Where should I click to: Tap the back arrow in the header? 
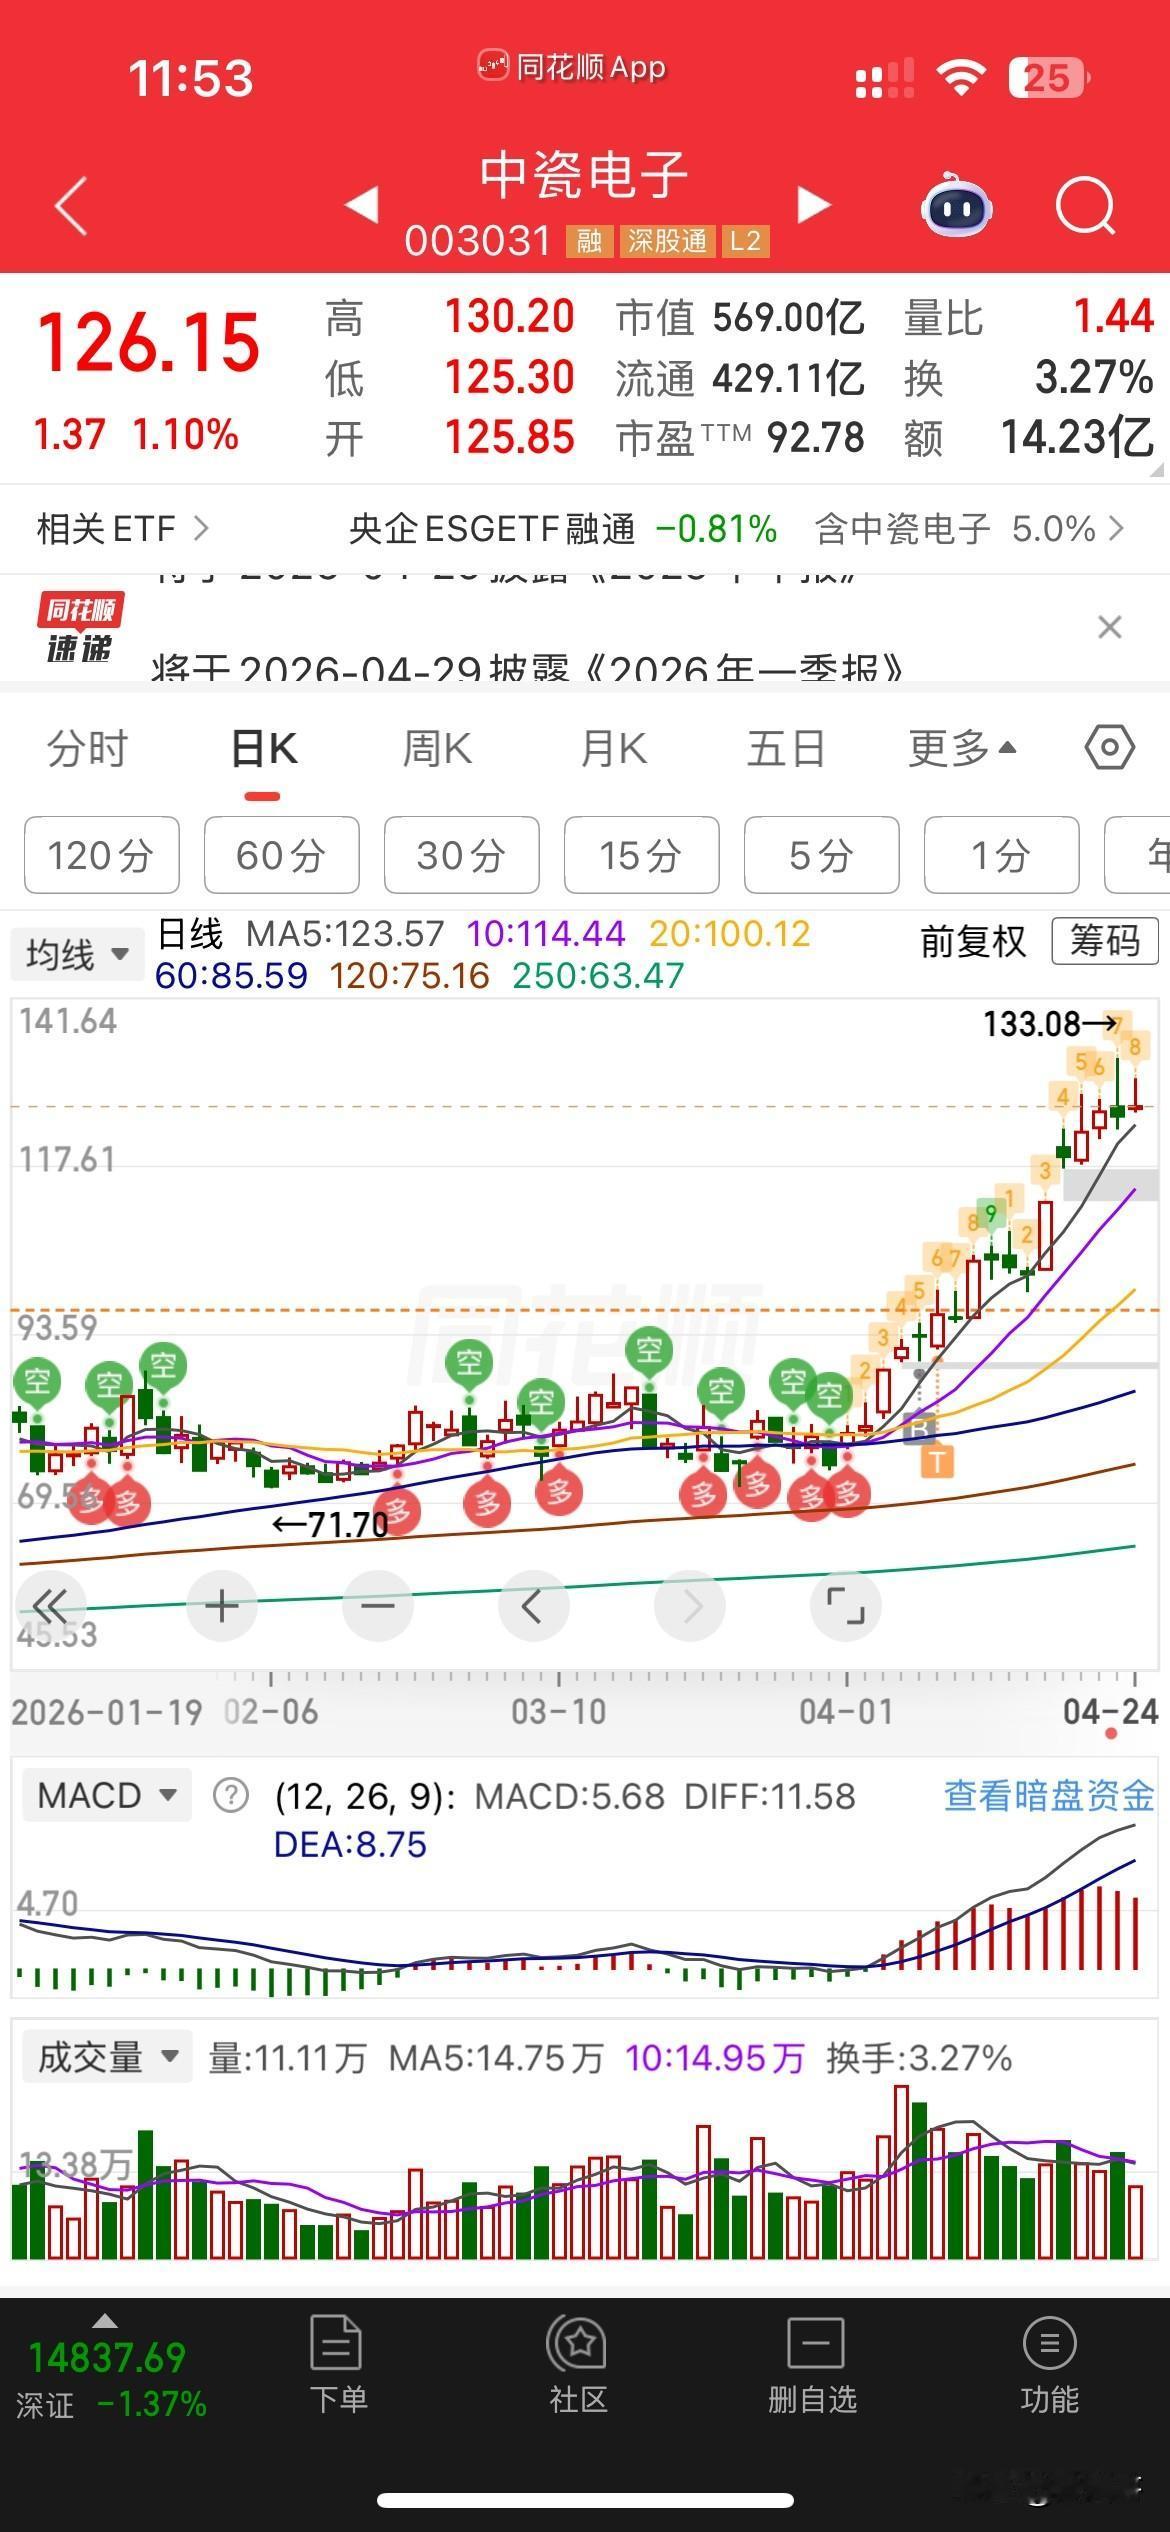tap(71, 206)
